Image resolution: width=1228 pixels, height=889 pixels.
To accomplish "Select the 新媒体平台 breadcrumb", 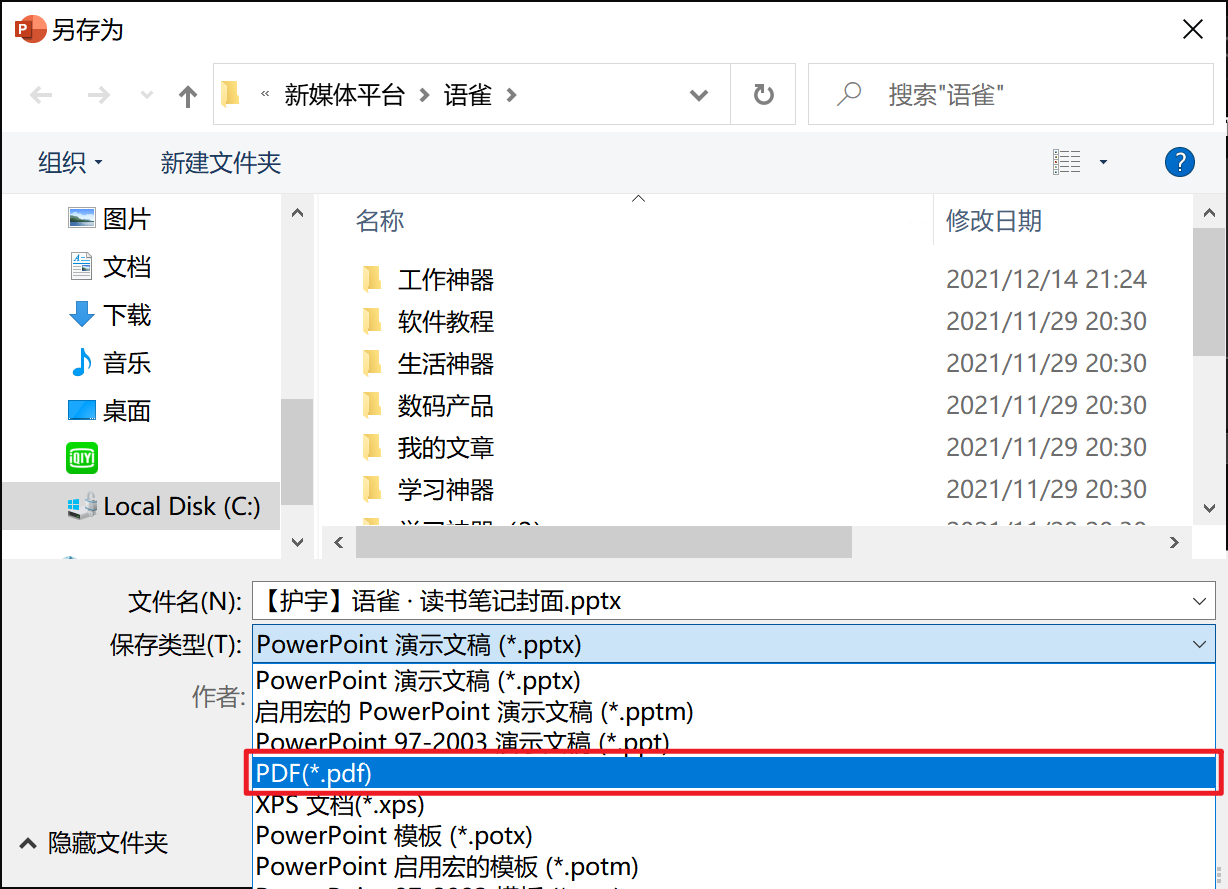I will coord(344,95).
